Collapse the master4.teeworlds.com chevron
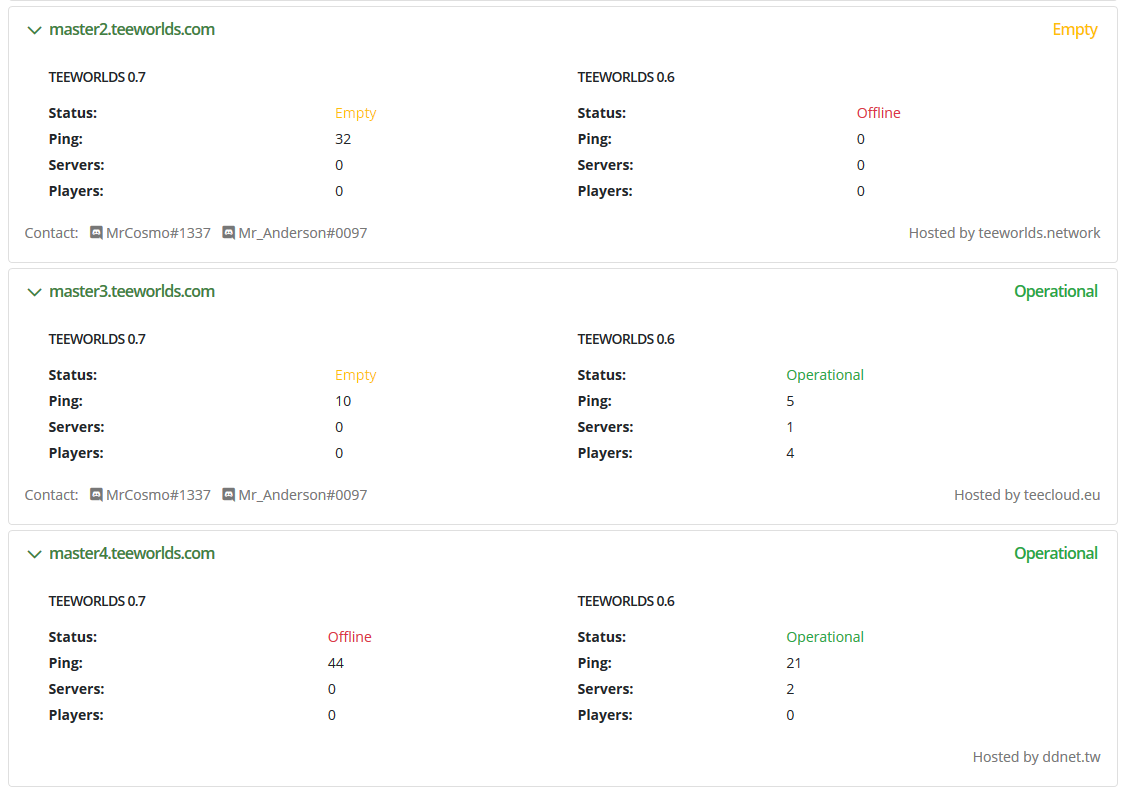The image size is (1139, 797). coord(34,554)
